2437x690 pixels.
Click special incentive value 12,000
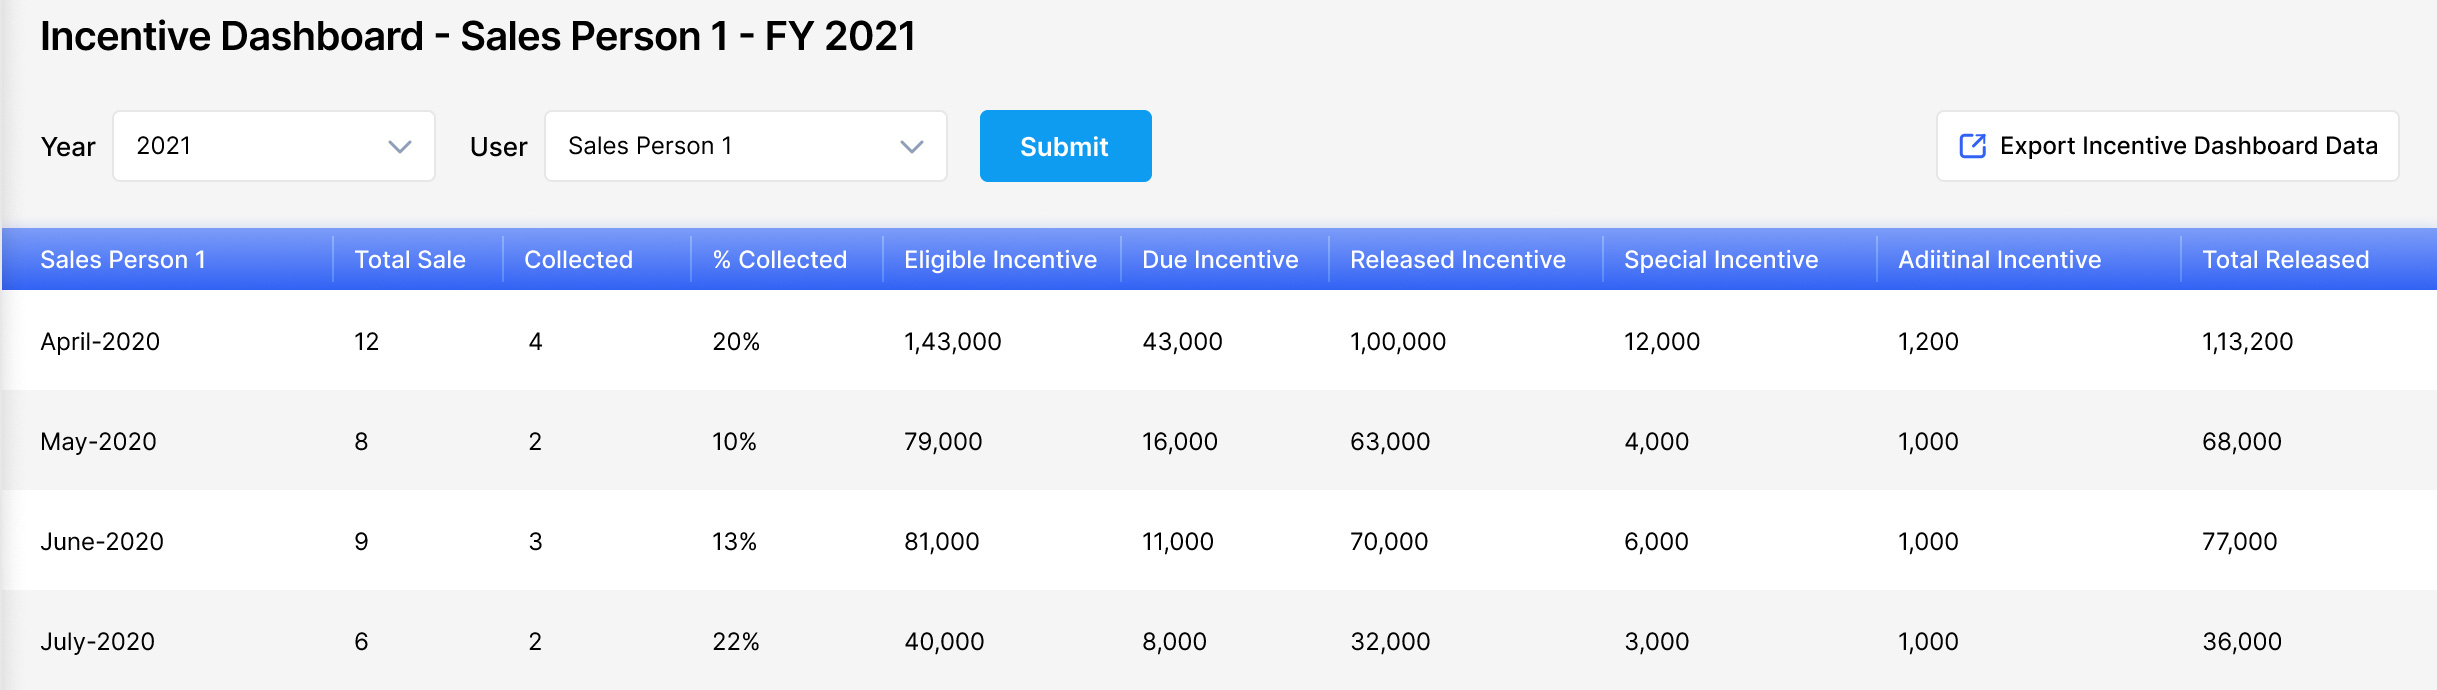coord(1662,342)
